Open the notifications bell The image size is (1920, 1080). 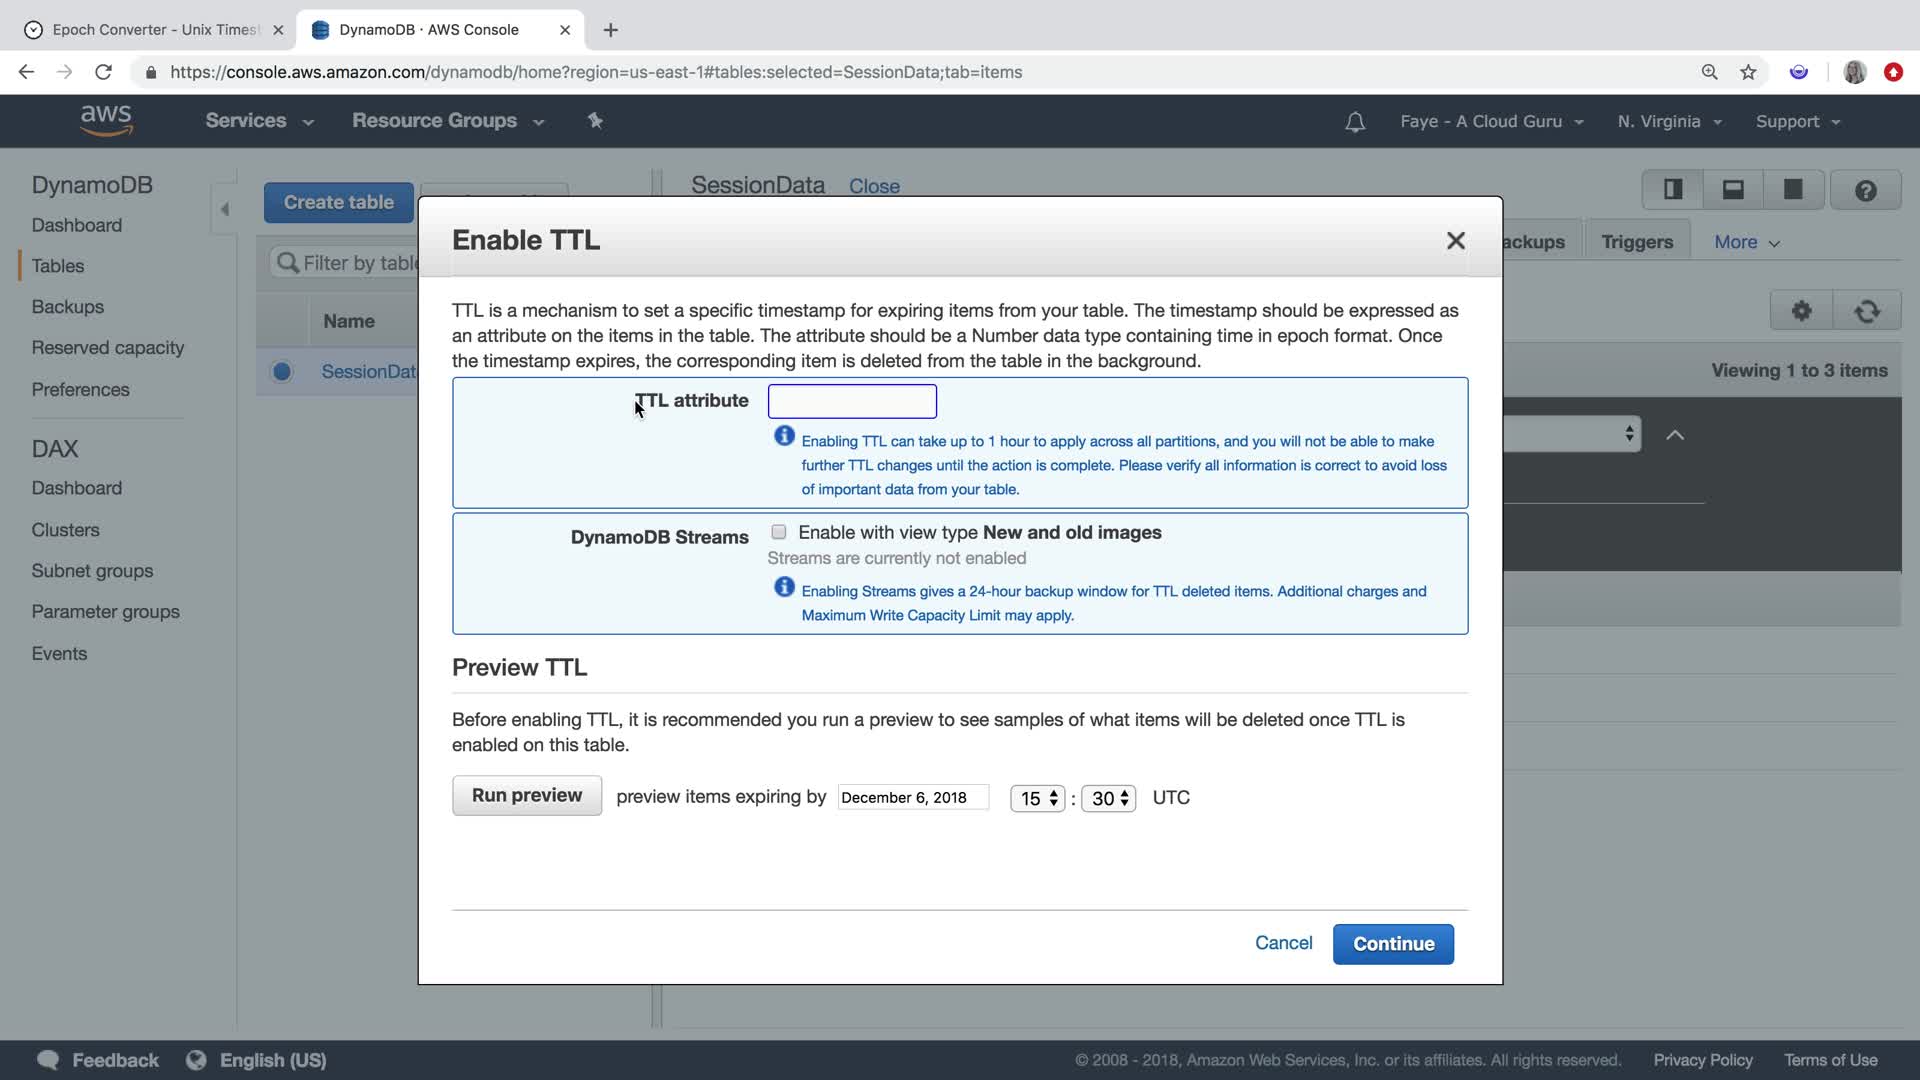click(1355, 122)
